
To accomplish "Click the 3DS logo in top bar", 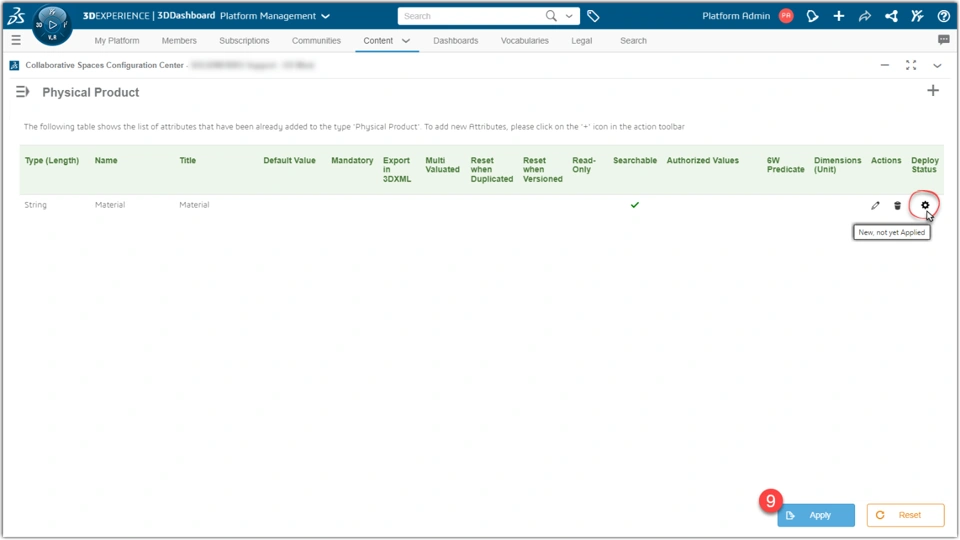I will (x=16, y=16).
